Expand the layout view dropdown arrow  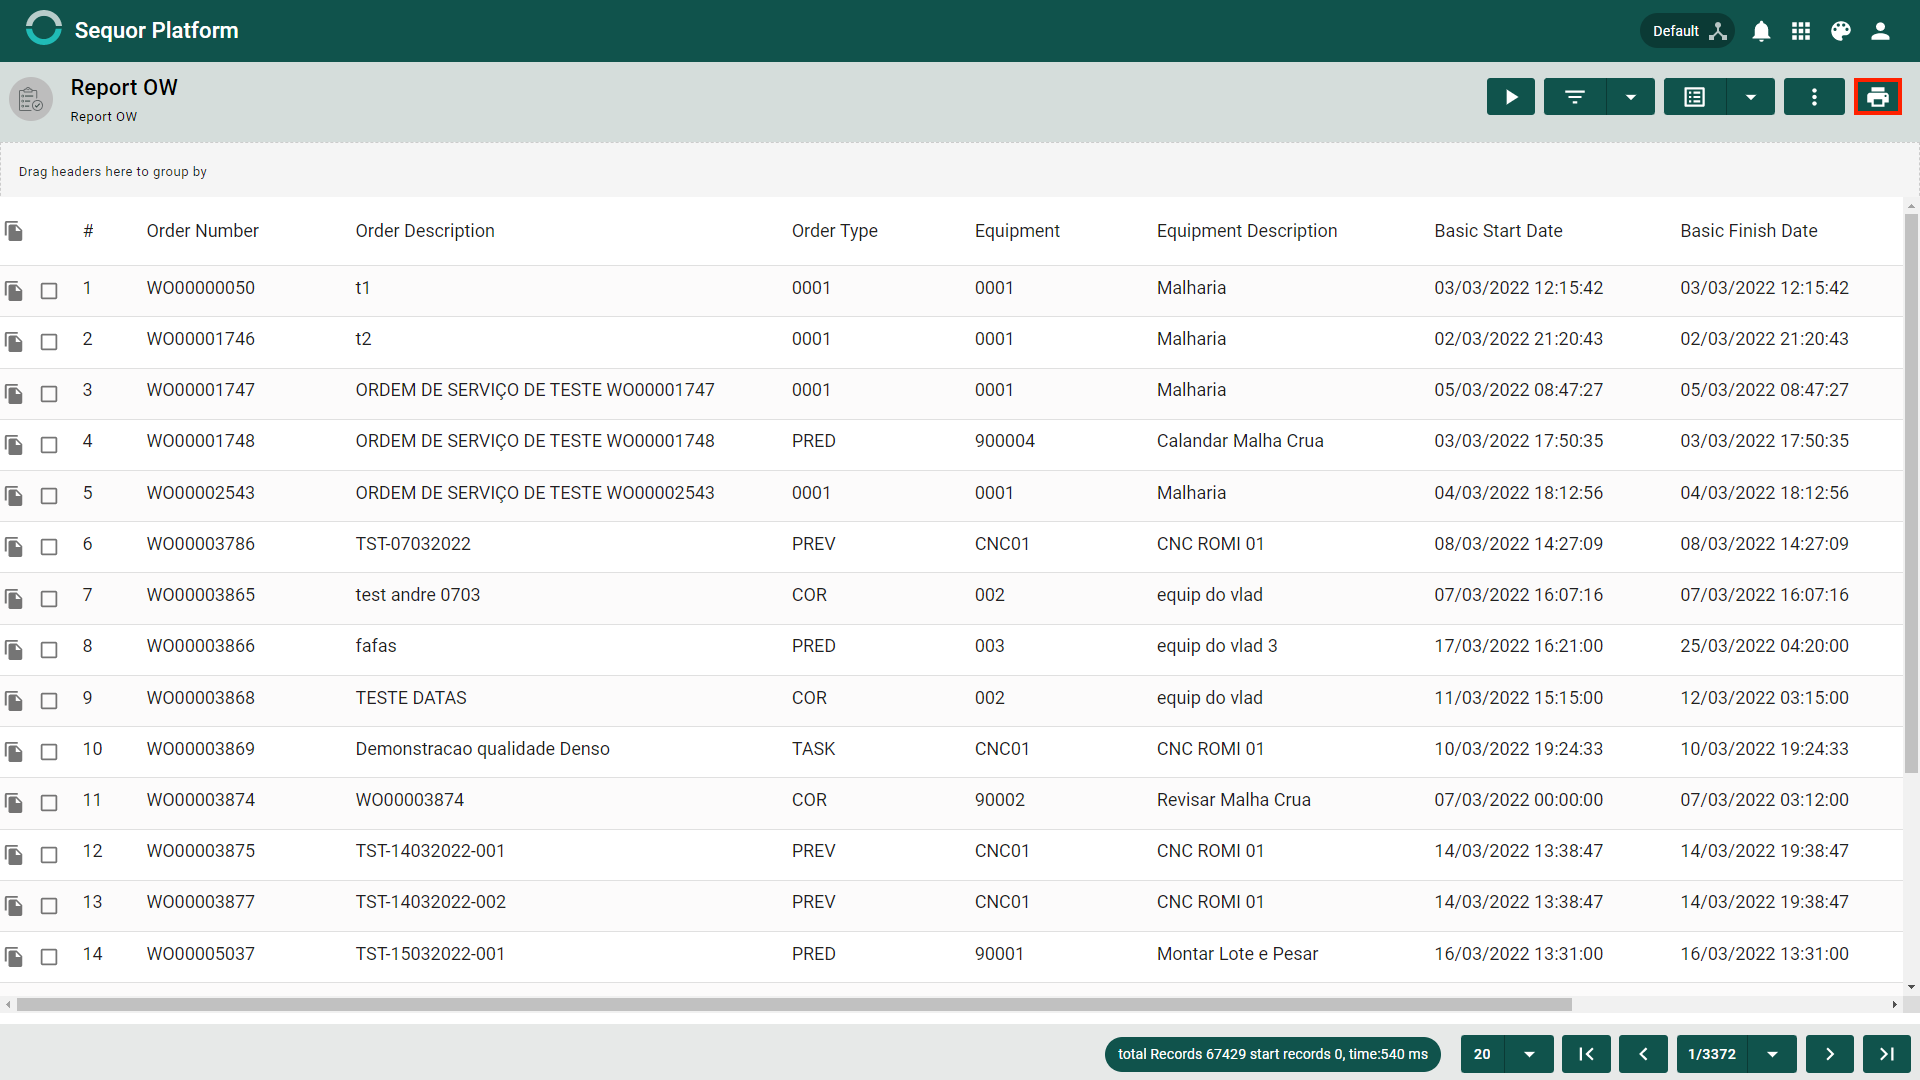point(1751,97)
